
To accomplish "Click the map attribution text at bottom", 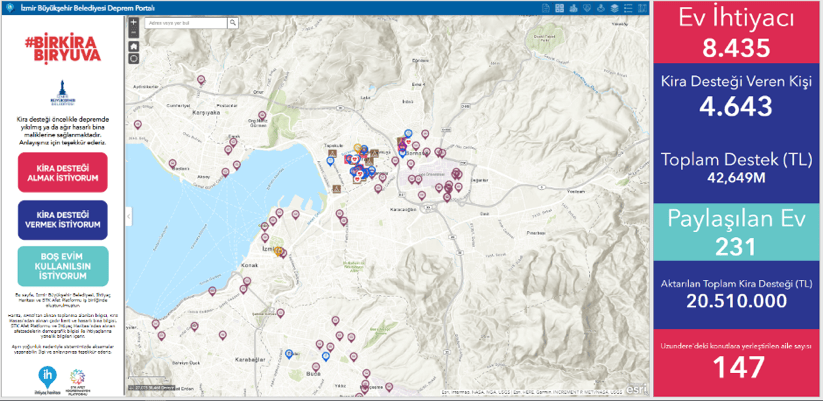I will coord(531,391).
